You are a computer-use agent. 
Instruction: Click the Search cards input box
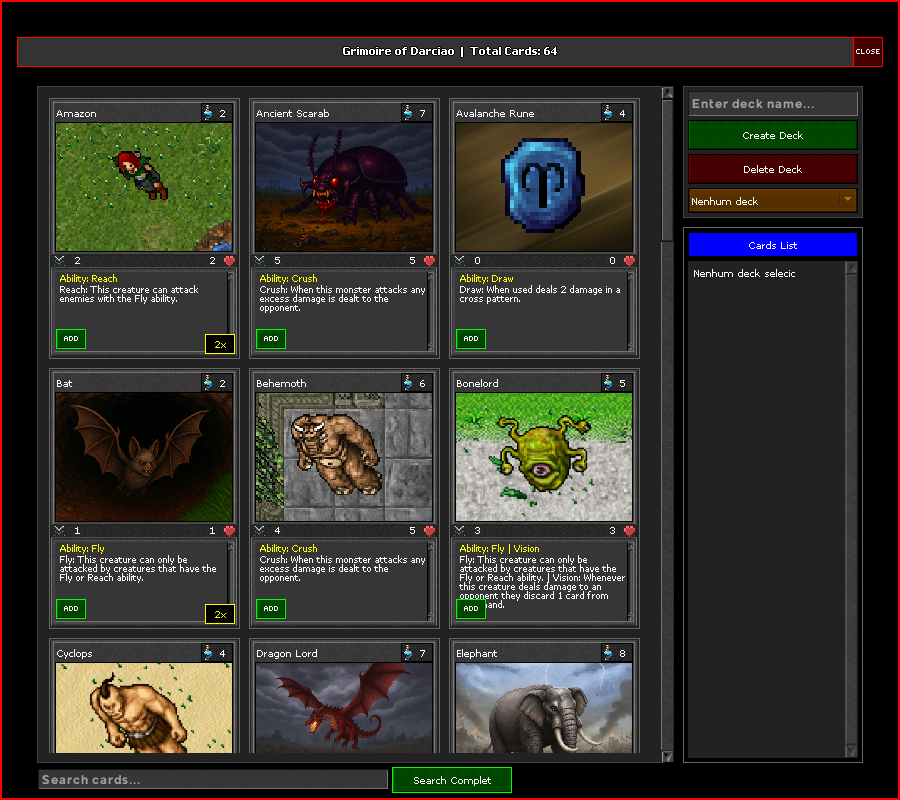(x=213, y=780)
